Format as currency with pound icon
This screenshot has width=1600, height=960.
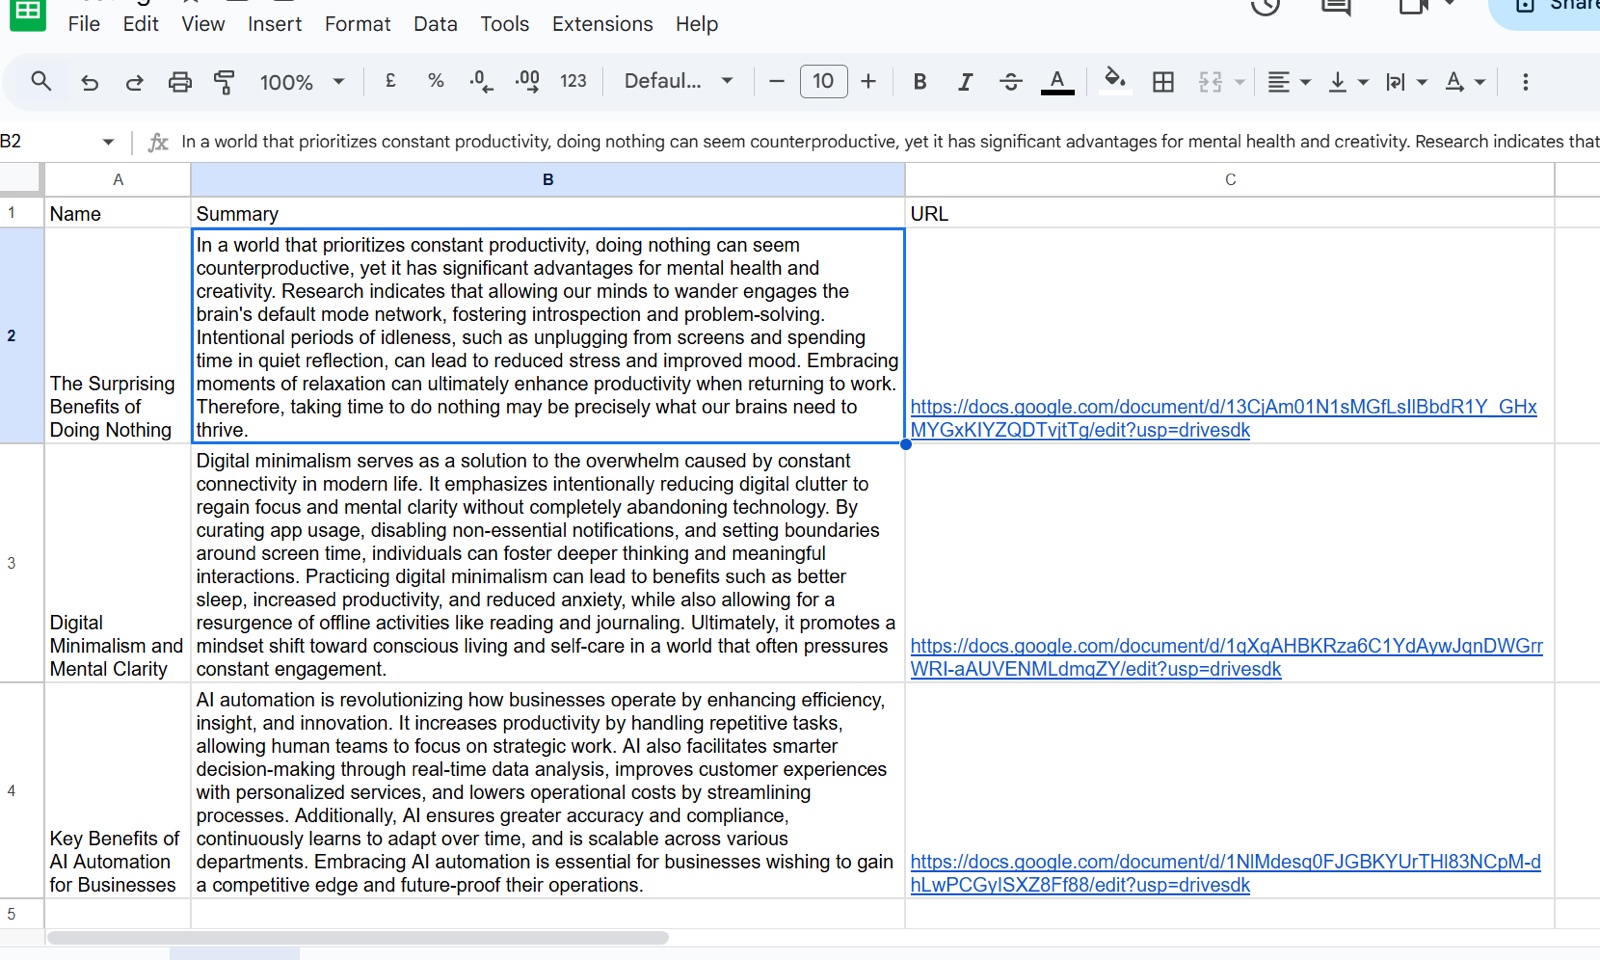391,81
